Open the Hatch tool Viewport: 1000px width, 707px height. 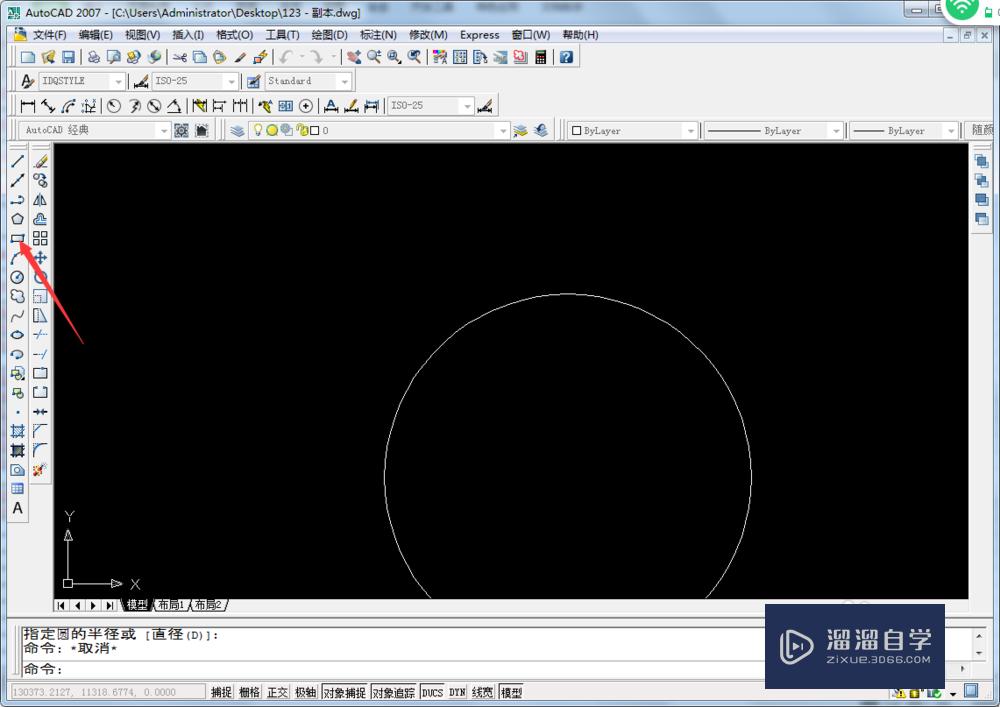(x=17, y=431)
